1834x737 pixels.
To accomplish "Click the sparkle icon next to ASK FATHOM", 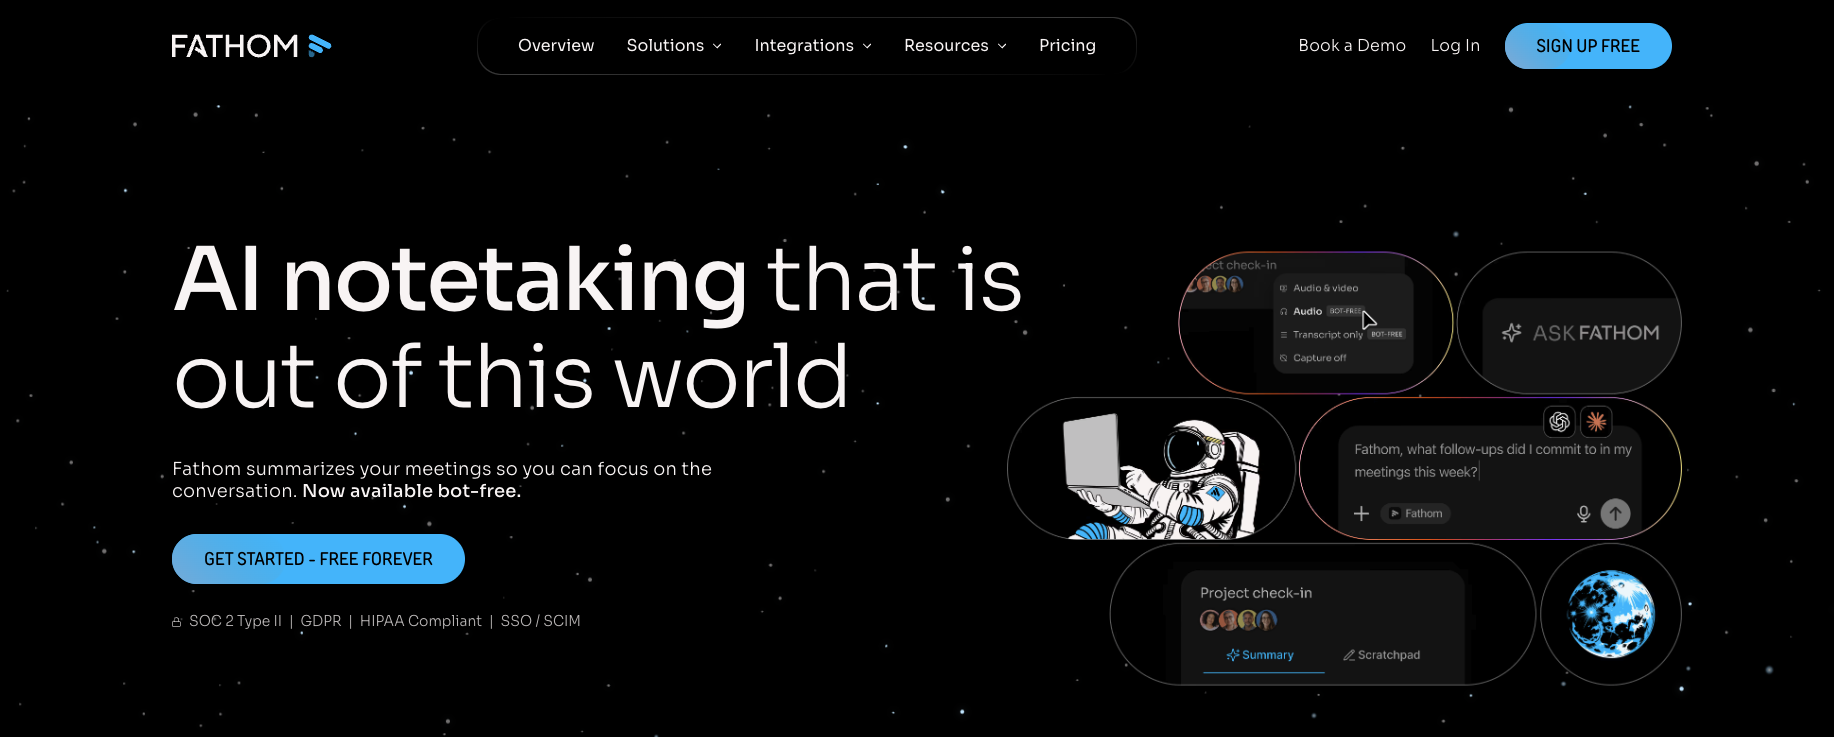I will click(x=1512, y=333).
